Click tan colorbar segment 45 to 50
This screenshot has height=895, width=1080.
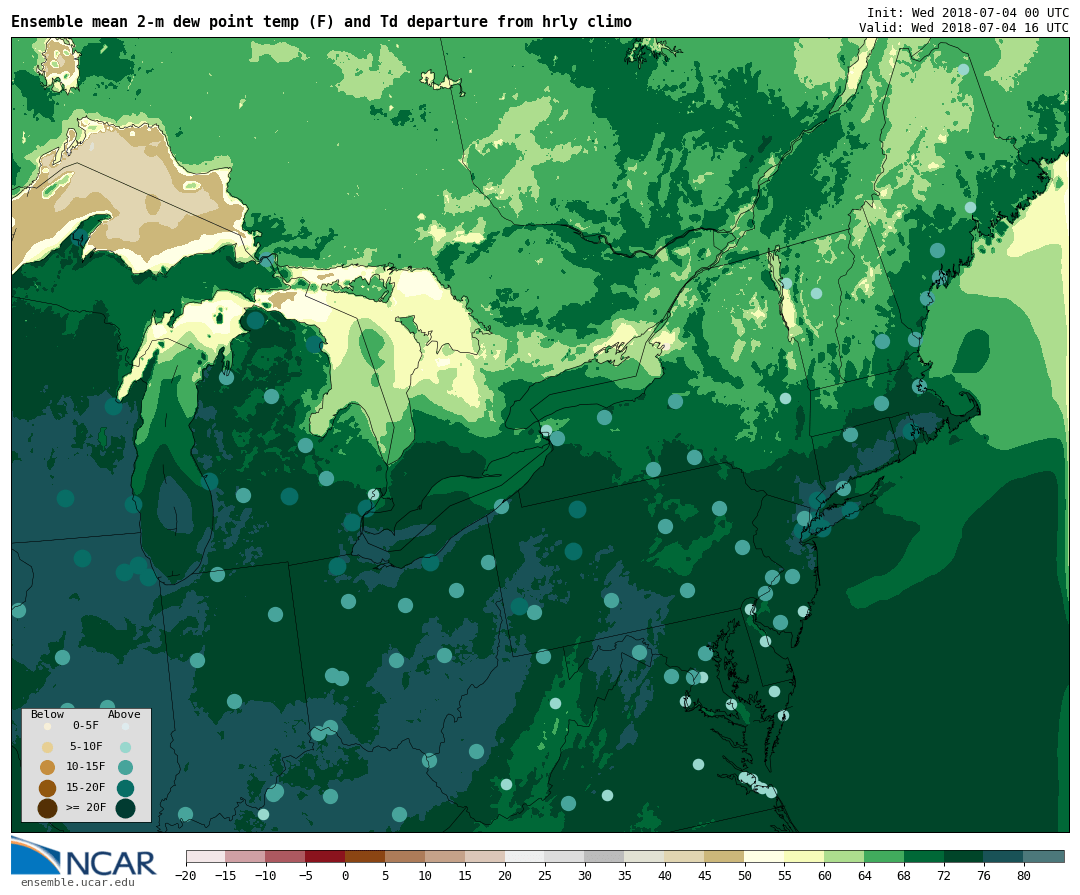pos(725,857)
